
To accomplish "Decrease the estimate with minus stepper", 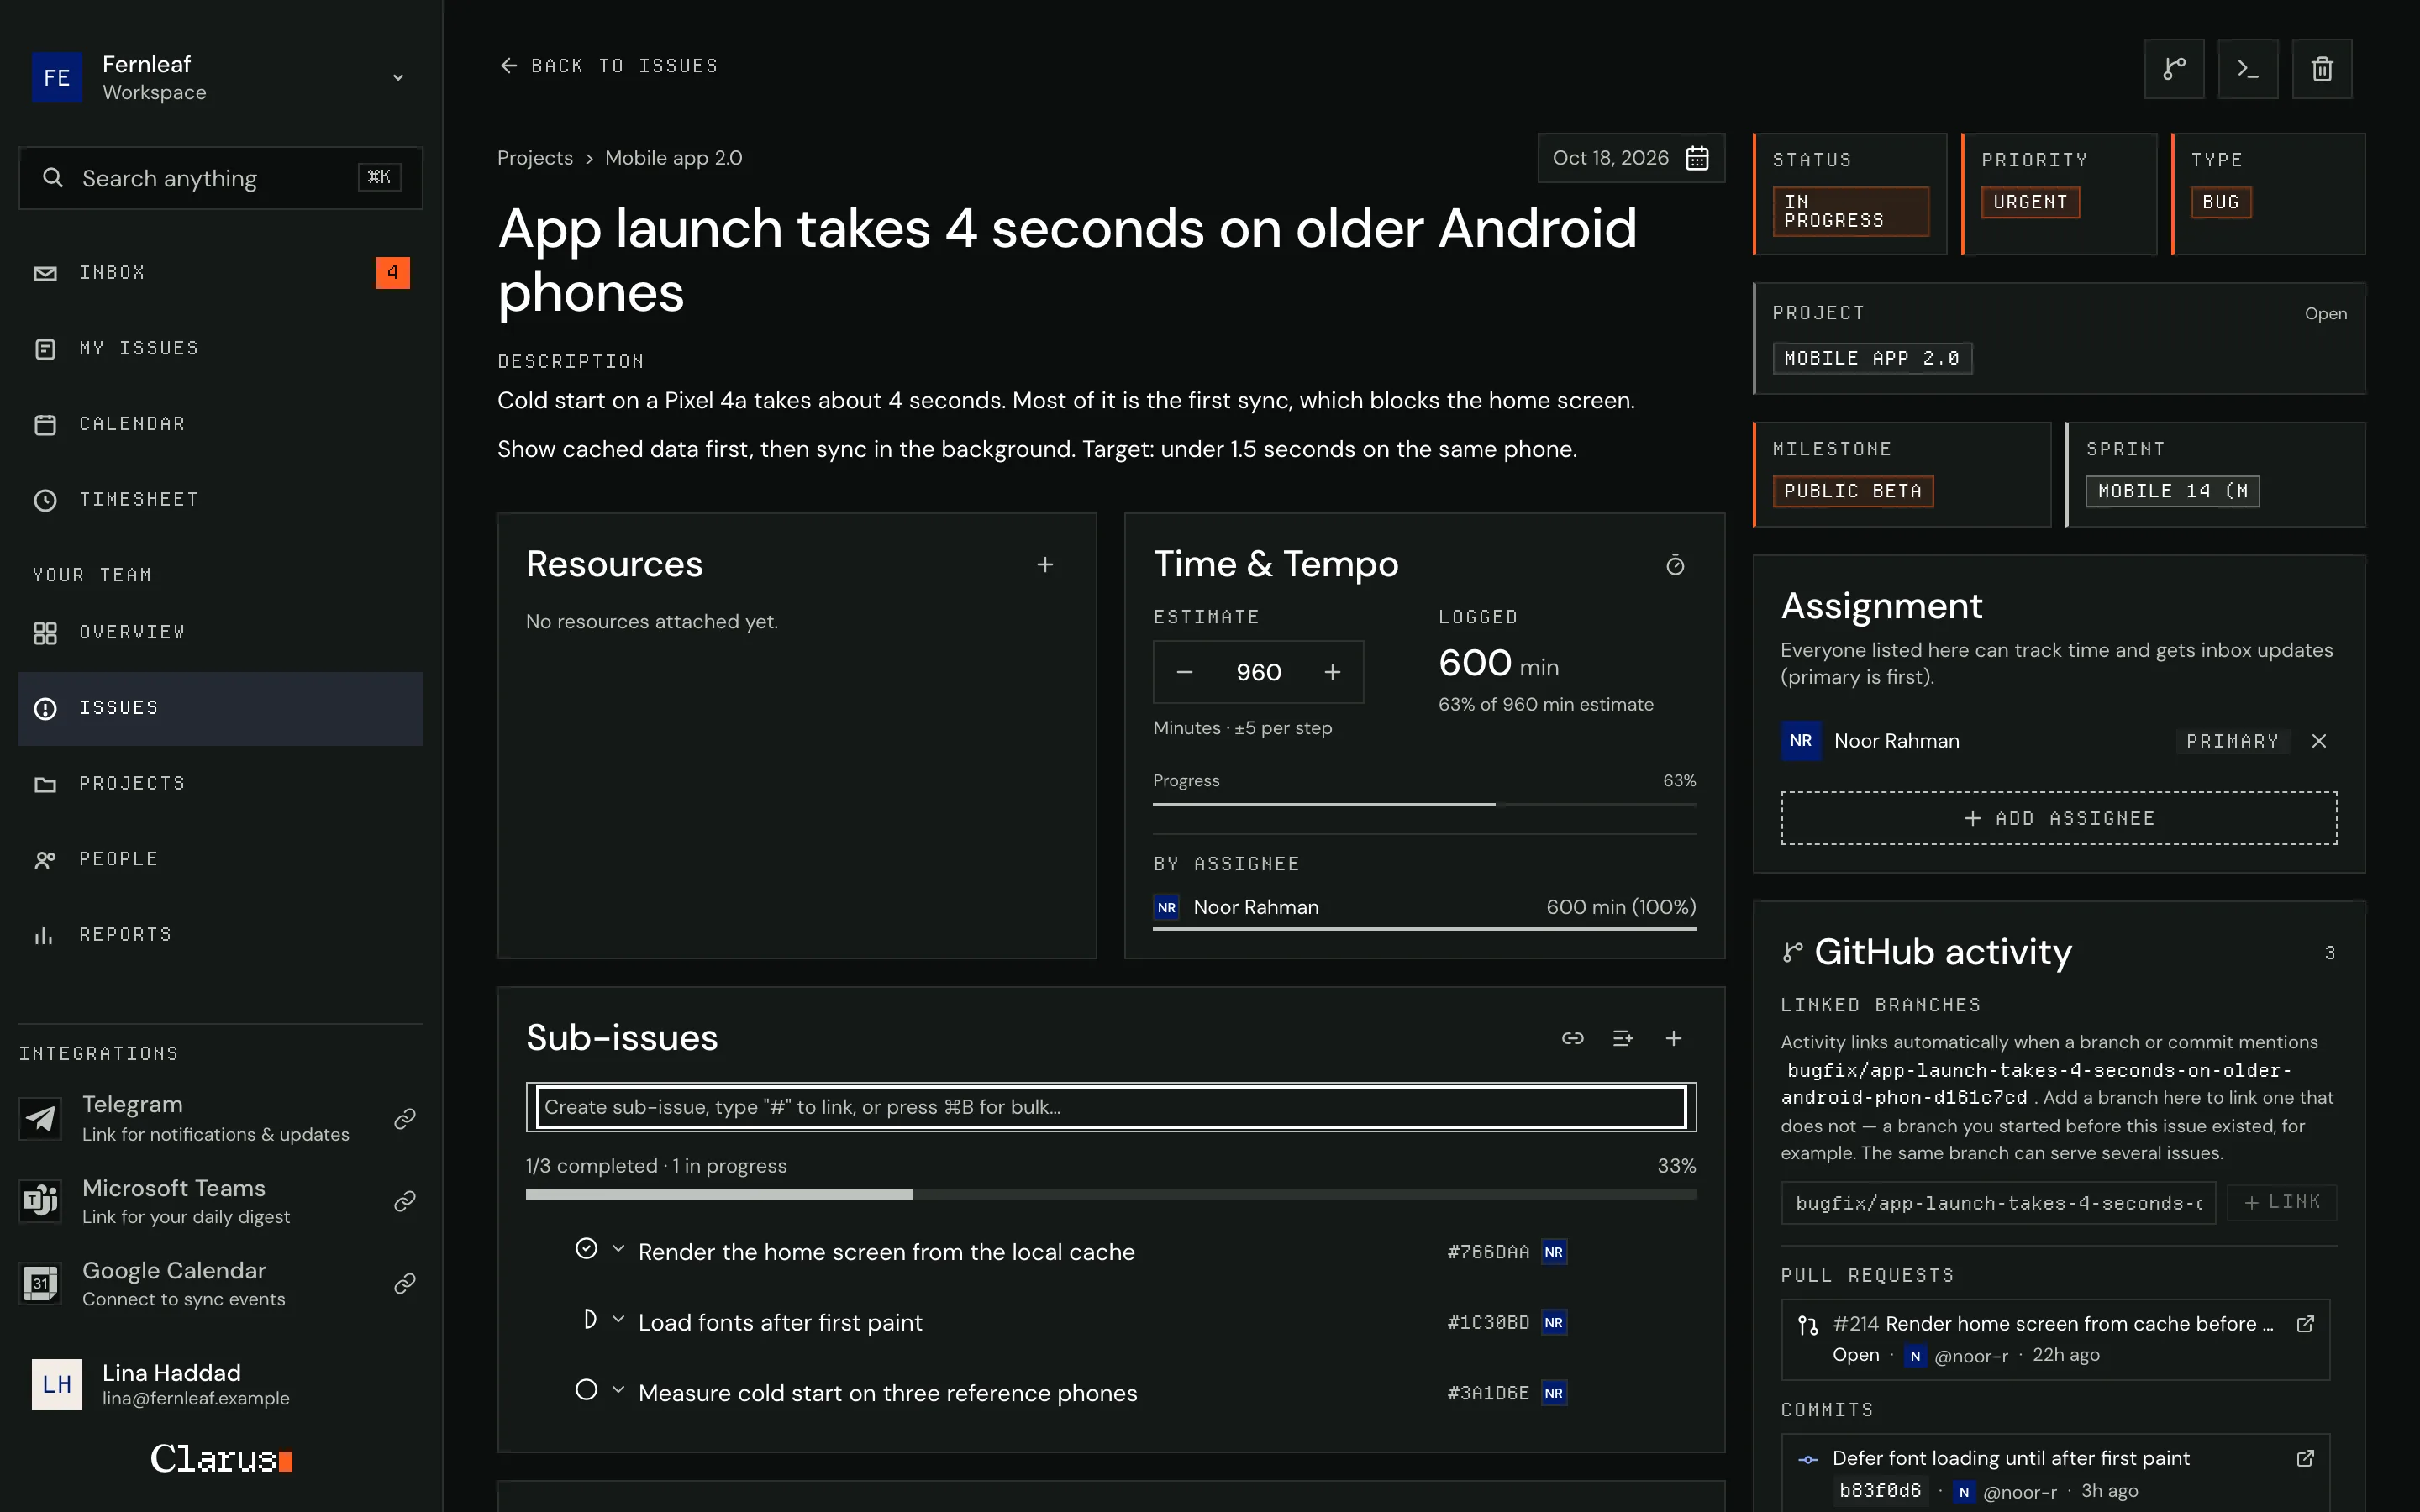I will 1185,672.
